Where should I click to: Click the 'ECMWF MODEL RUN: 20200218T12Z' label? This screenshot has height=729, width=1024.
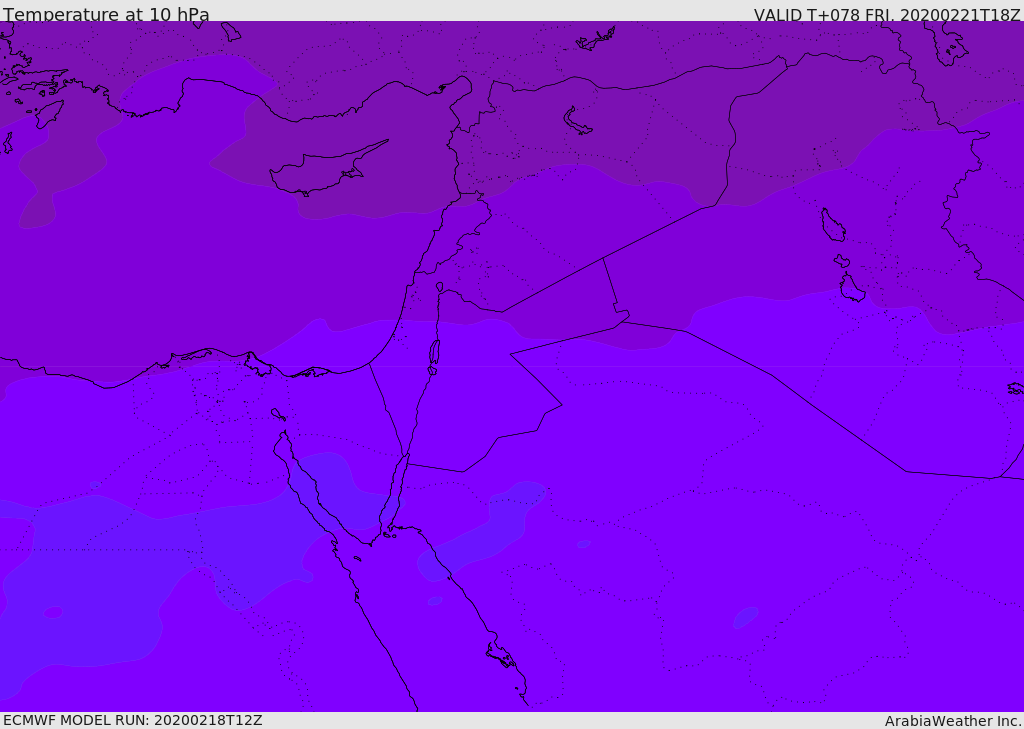(x=133, y=720)
